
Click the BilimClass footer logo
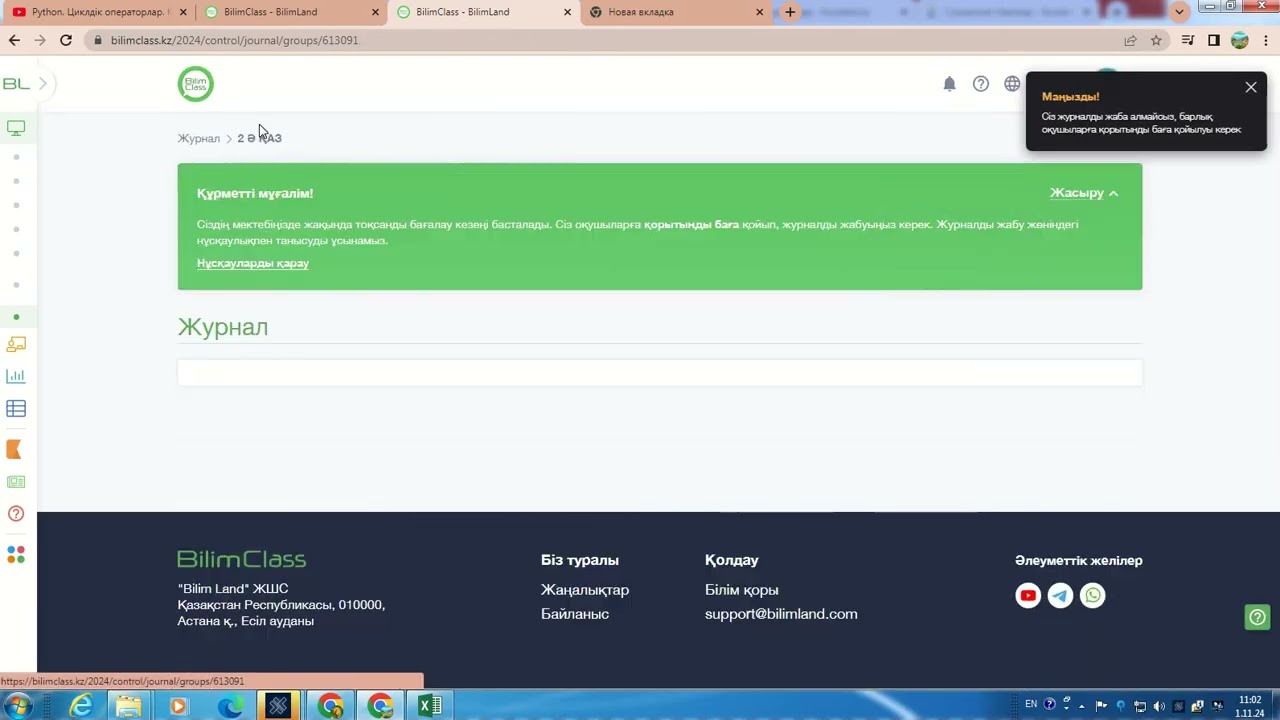(242, 559)
